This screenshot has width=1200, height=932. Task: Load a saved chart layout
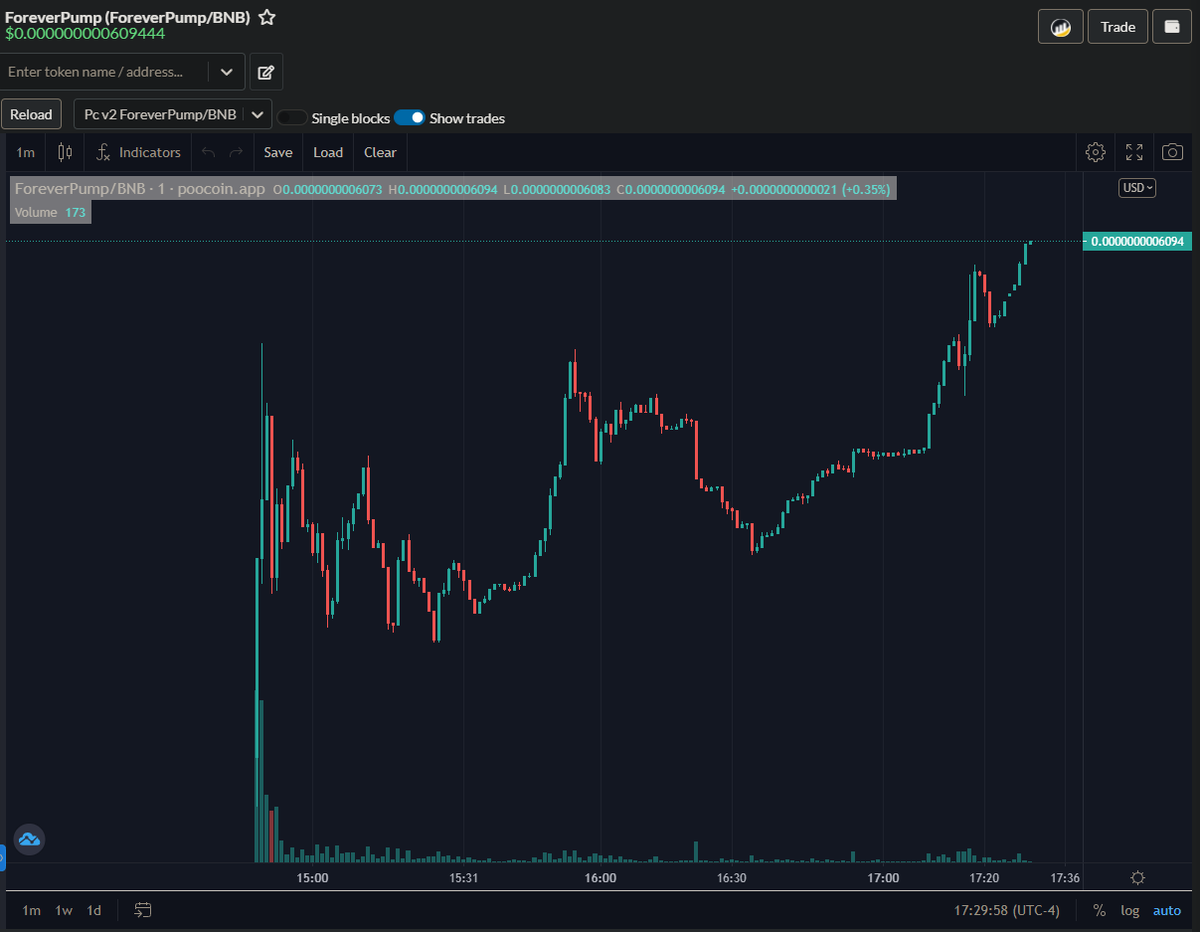click(x=328, y=152)
